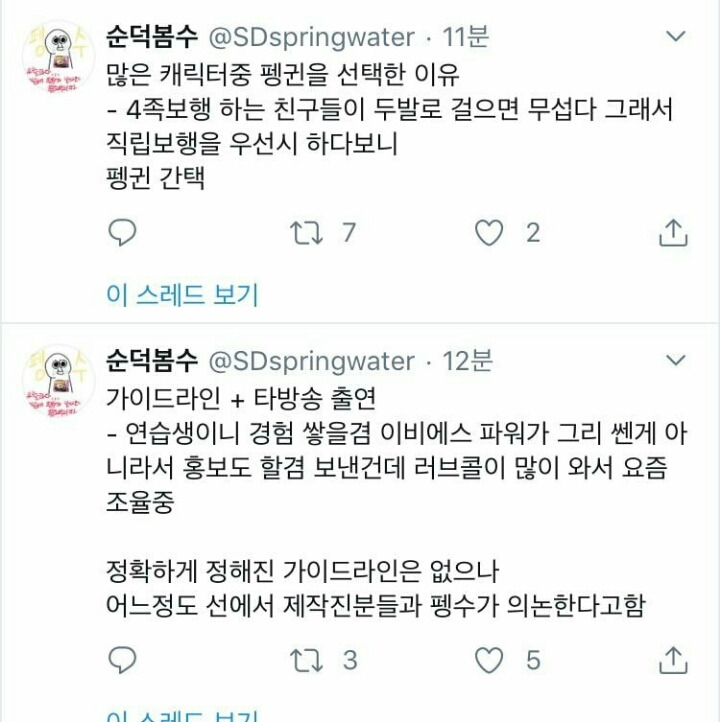Open the partially visible 이 스레드 보기 link at bottom

(182, 715)
